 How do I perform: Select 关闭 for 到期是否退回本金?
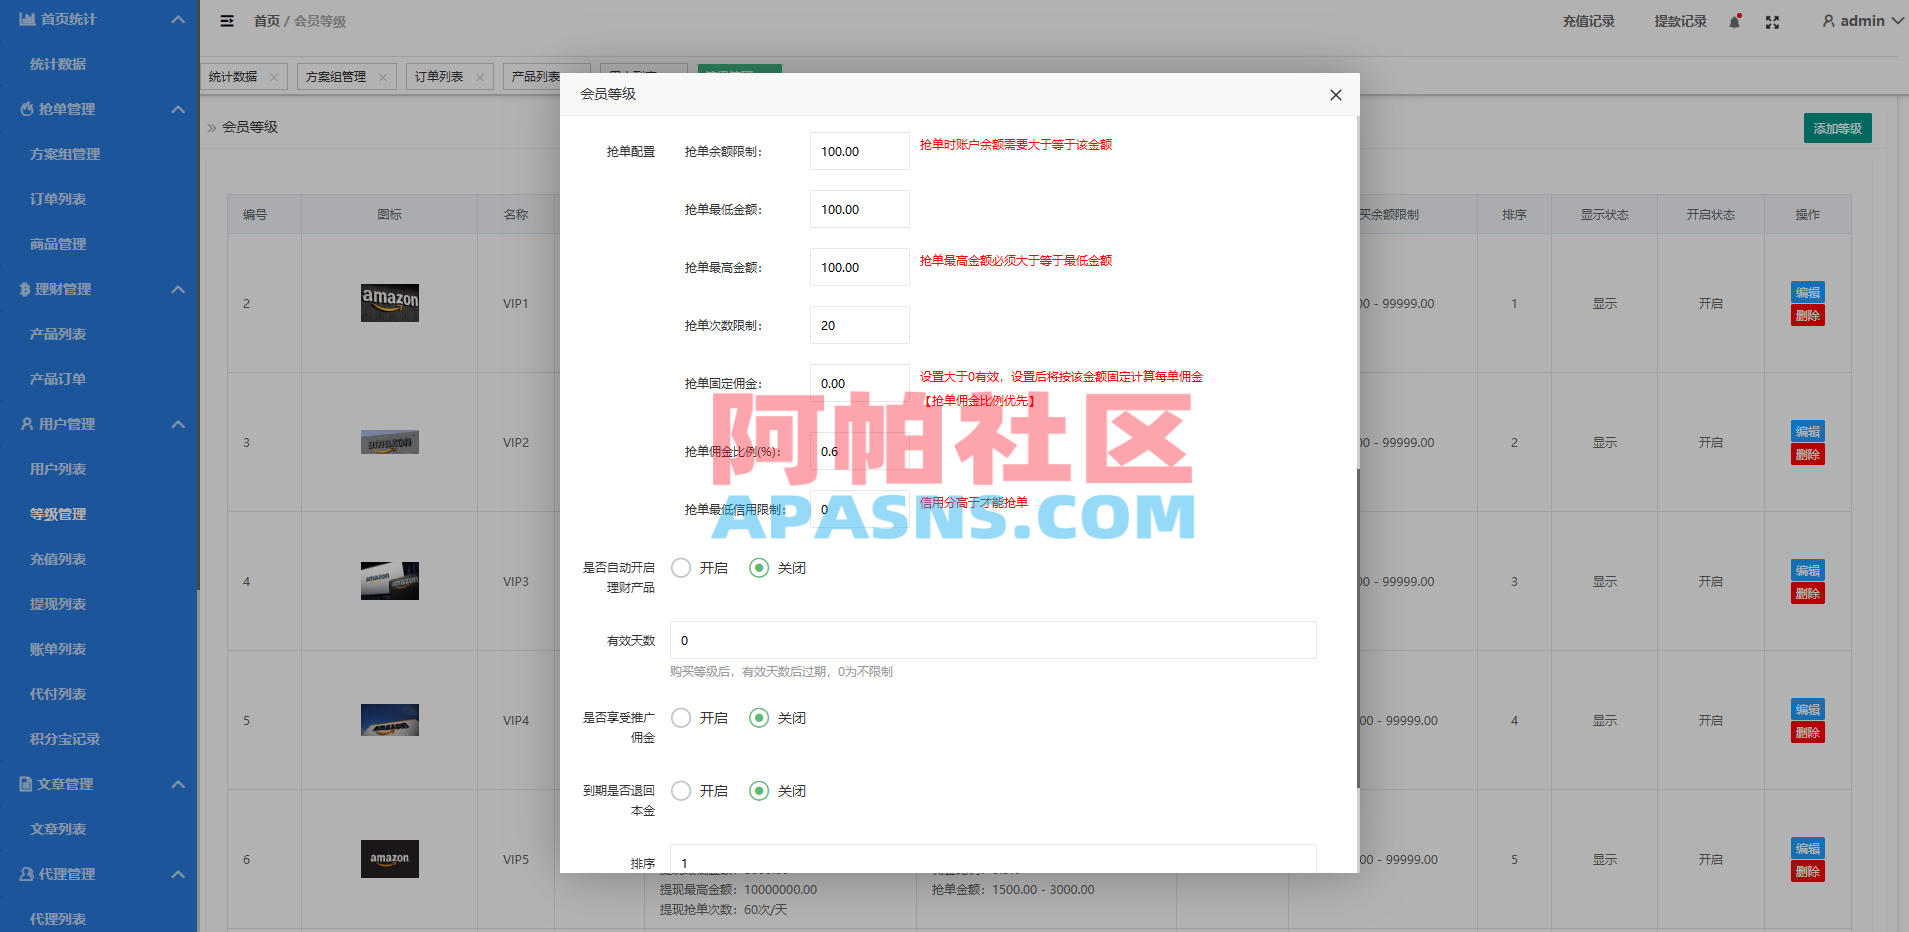(x=760, y=790)
